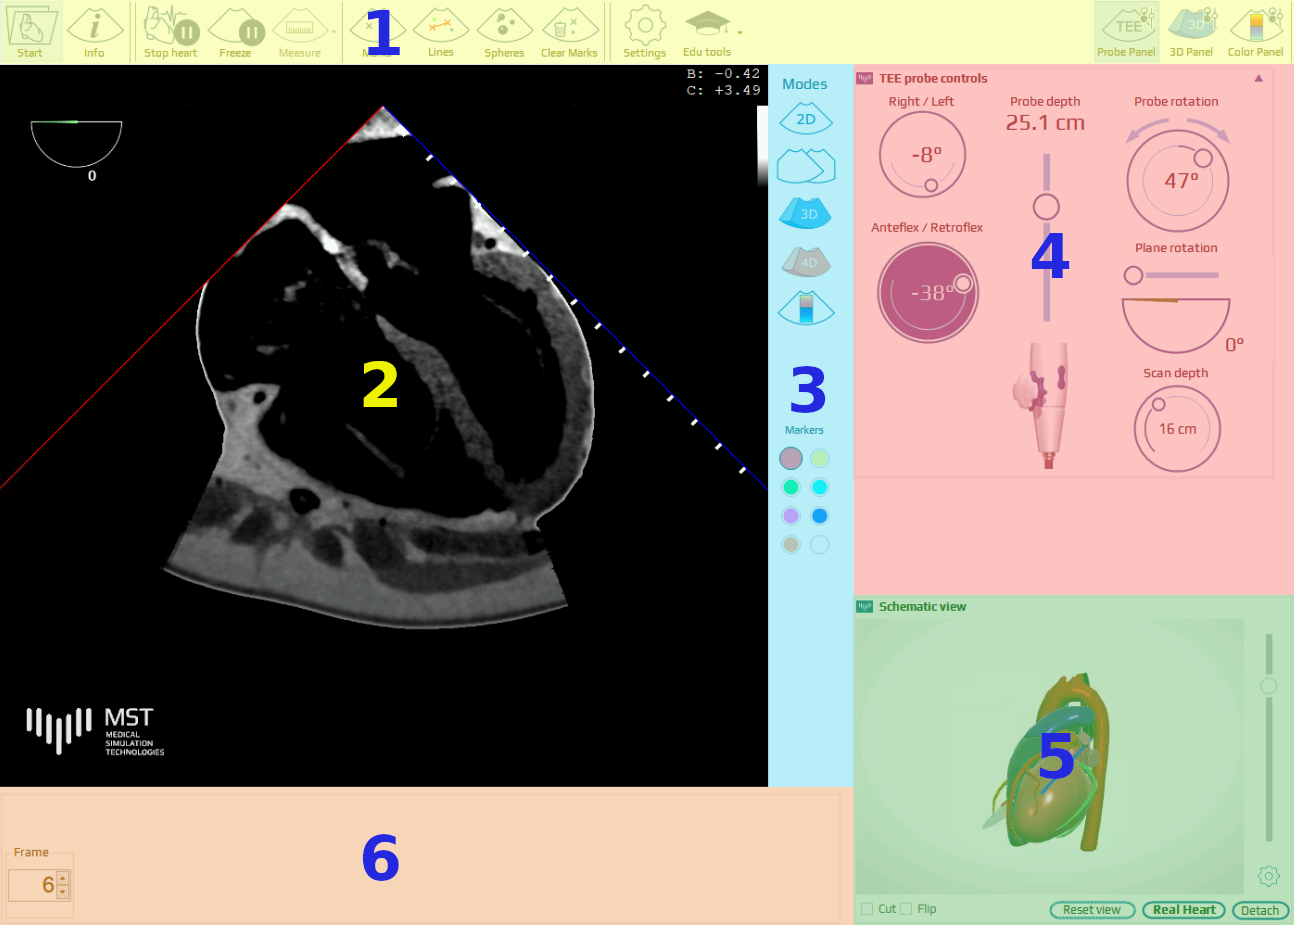Switch to 2D imaging mode
The image size is (1294, 925).
806,120
